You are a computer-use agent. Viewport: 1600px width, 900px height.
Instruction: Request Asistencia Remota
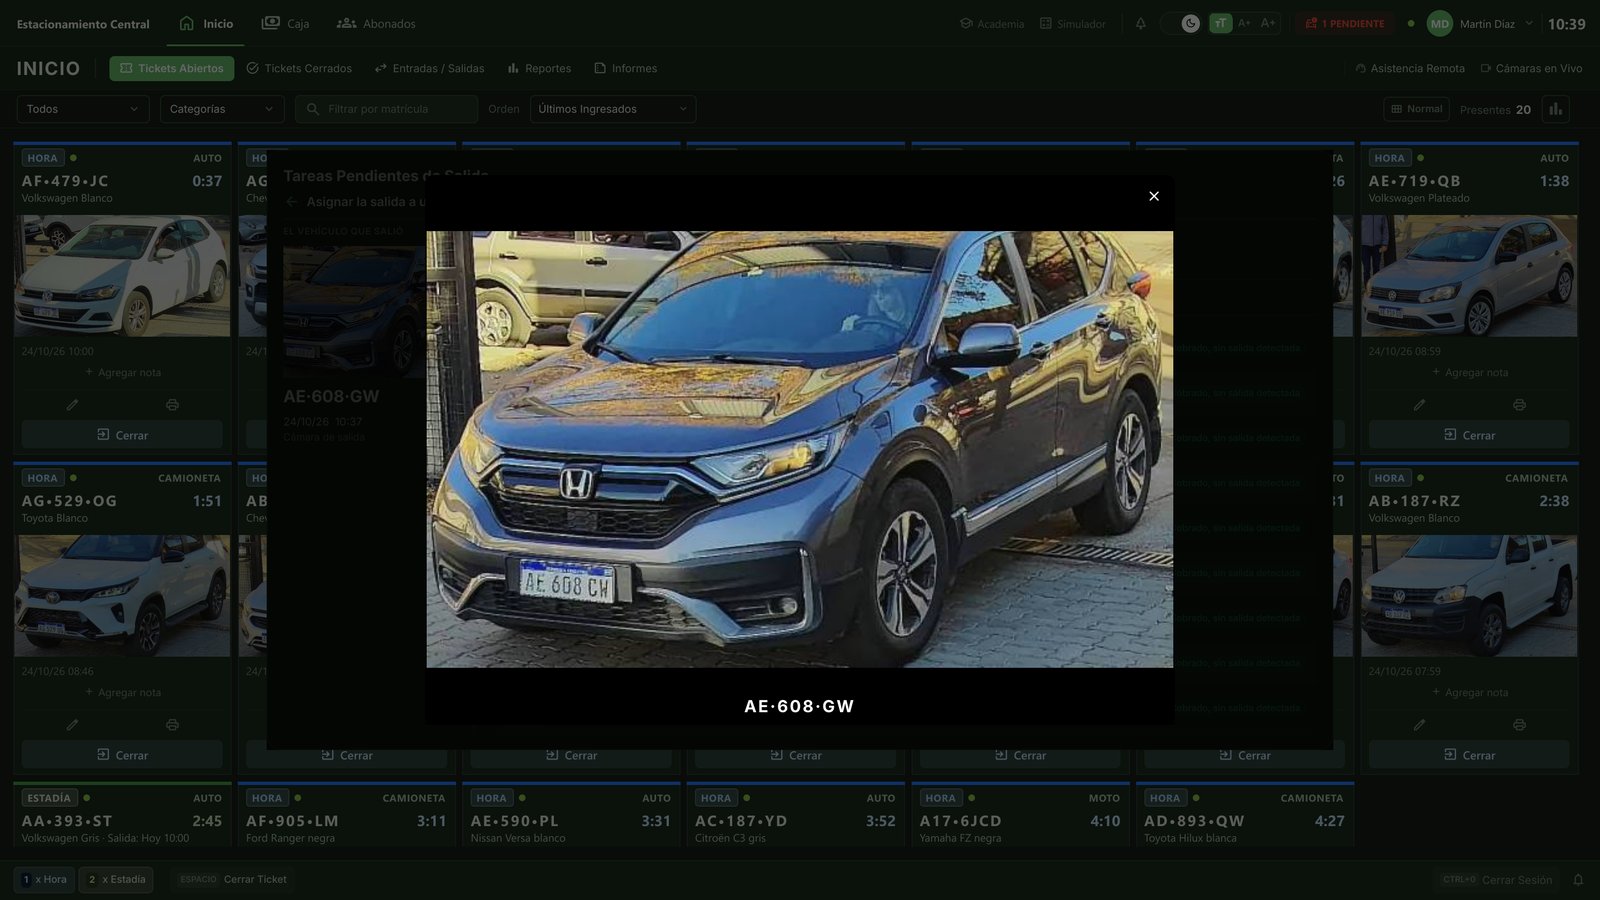1410,68
